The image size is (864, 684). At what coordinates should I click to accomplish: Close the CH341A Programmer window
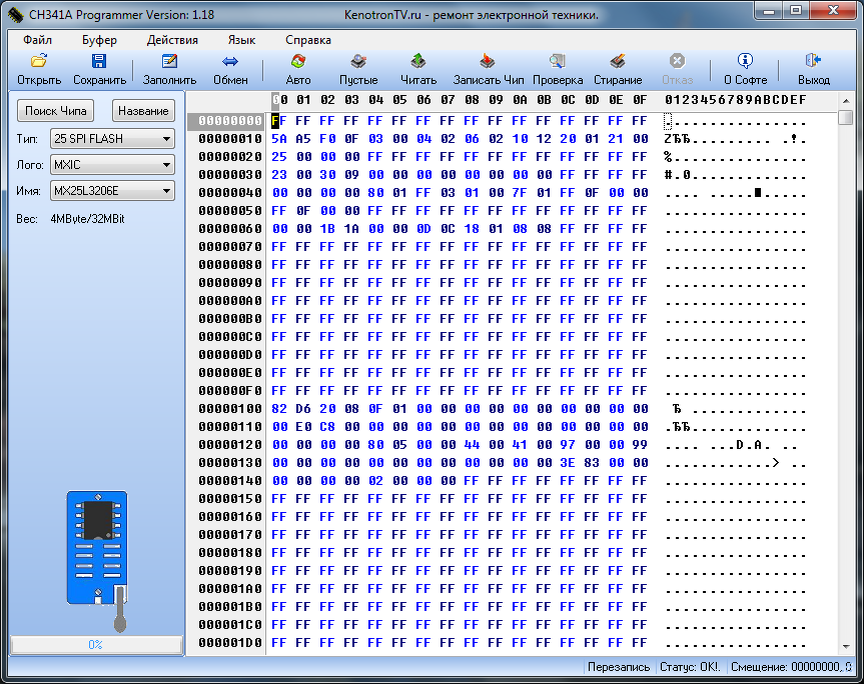coord(833,11)
